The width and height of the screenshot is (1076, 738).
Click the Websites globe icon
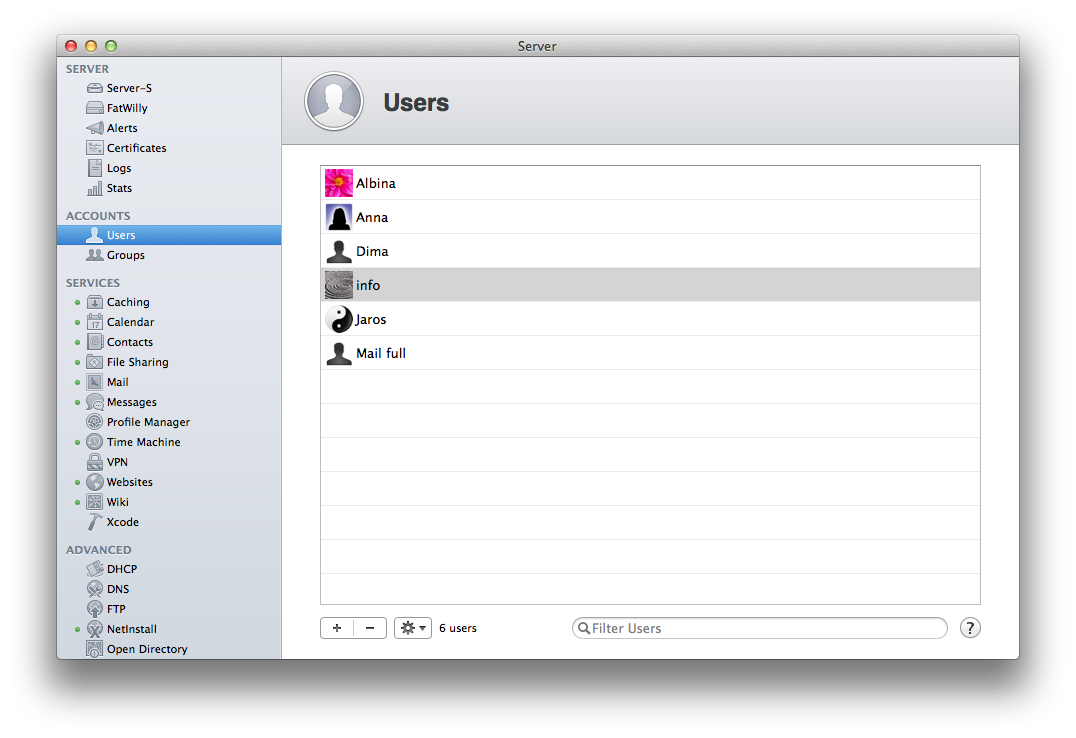pyautogui.click(x=95, y=482)
